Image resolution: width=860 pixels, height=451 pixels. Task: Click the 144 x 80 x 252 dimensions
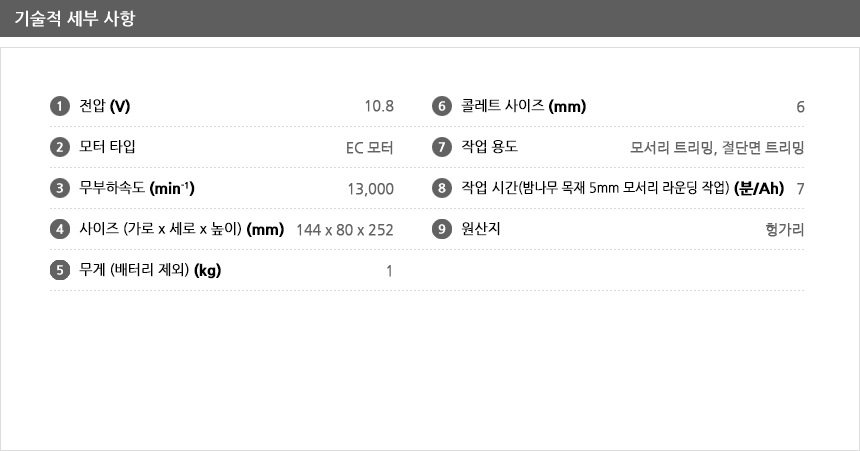pyautogui.click(x=344, y=229)
